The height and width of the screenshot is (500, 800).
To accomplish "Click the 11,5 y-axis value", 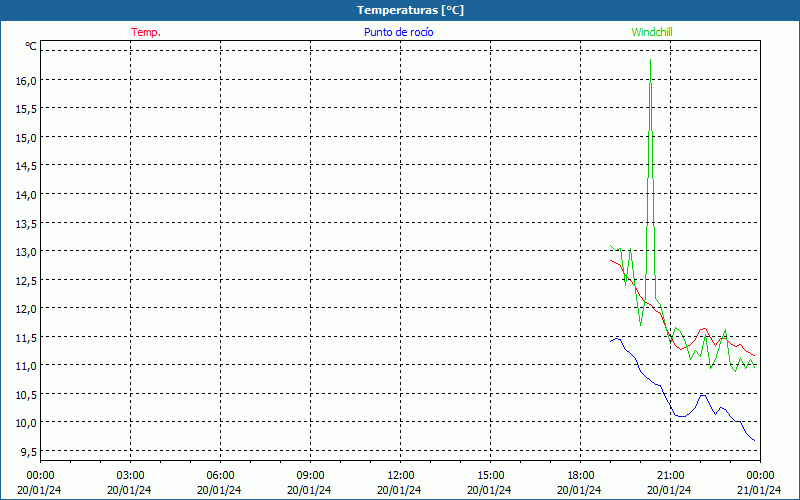I will [x=26, y=338].
